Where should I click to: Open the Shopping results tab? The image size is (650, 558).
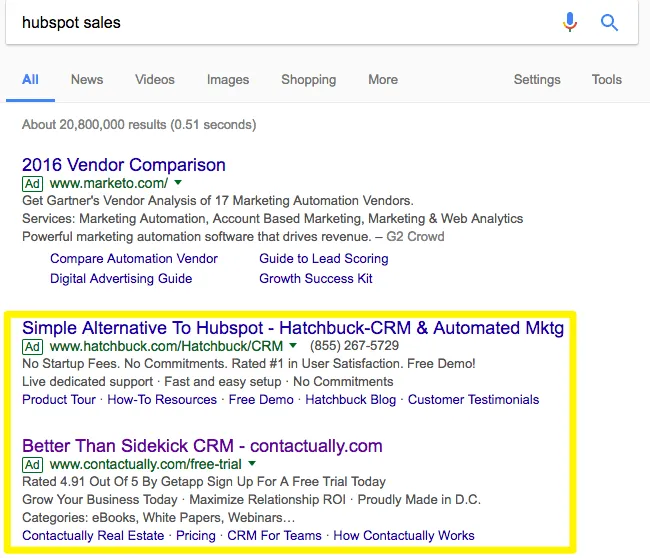tap(308, 80)
